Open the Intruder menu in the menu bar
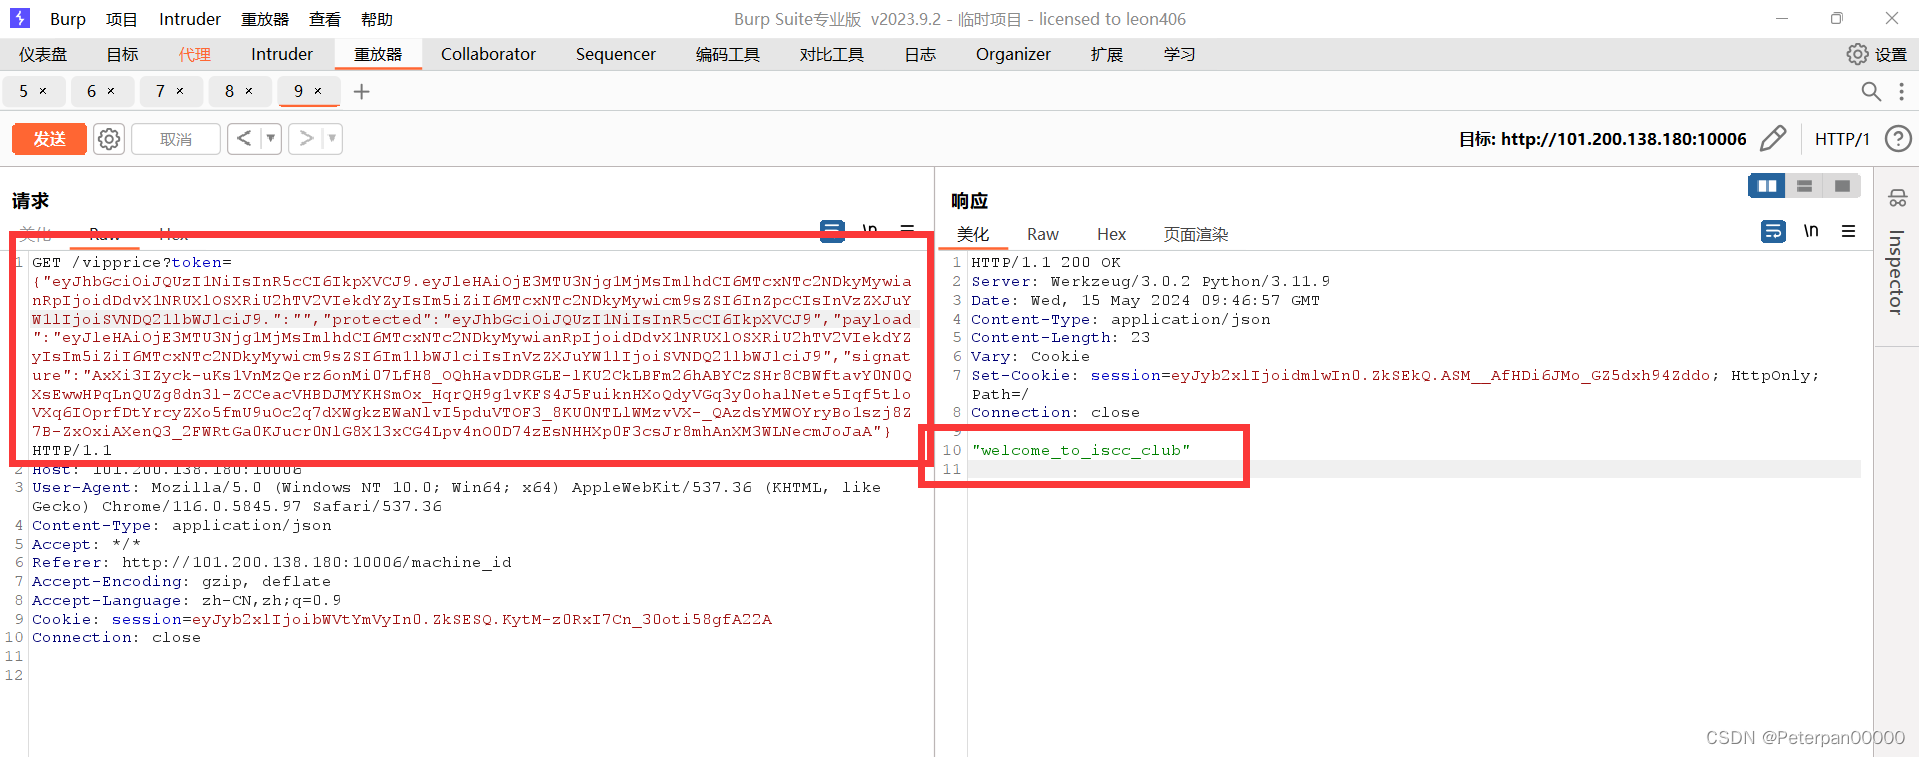Screen dimensions: 1920x757 pyautogui.click(x=190, y=19)
